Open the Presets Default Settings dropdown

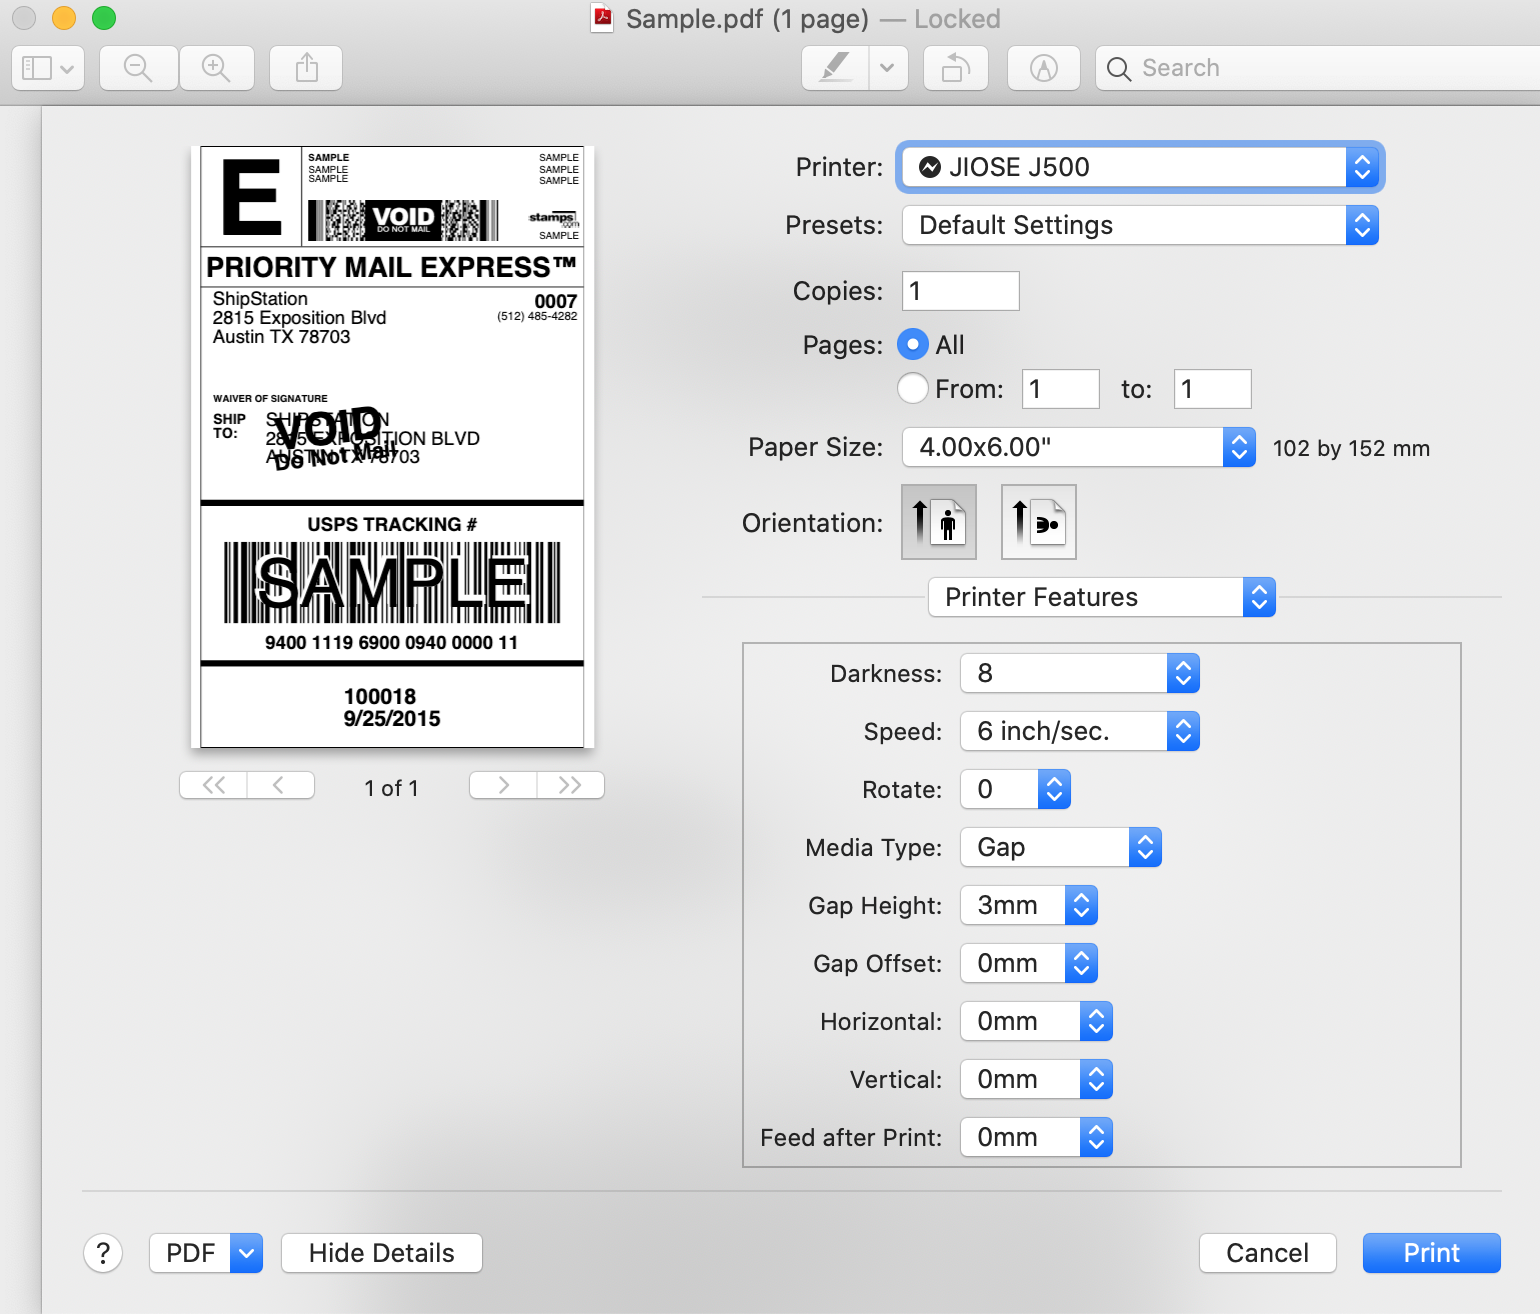[1140, 225]
